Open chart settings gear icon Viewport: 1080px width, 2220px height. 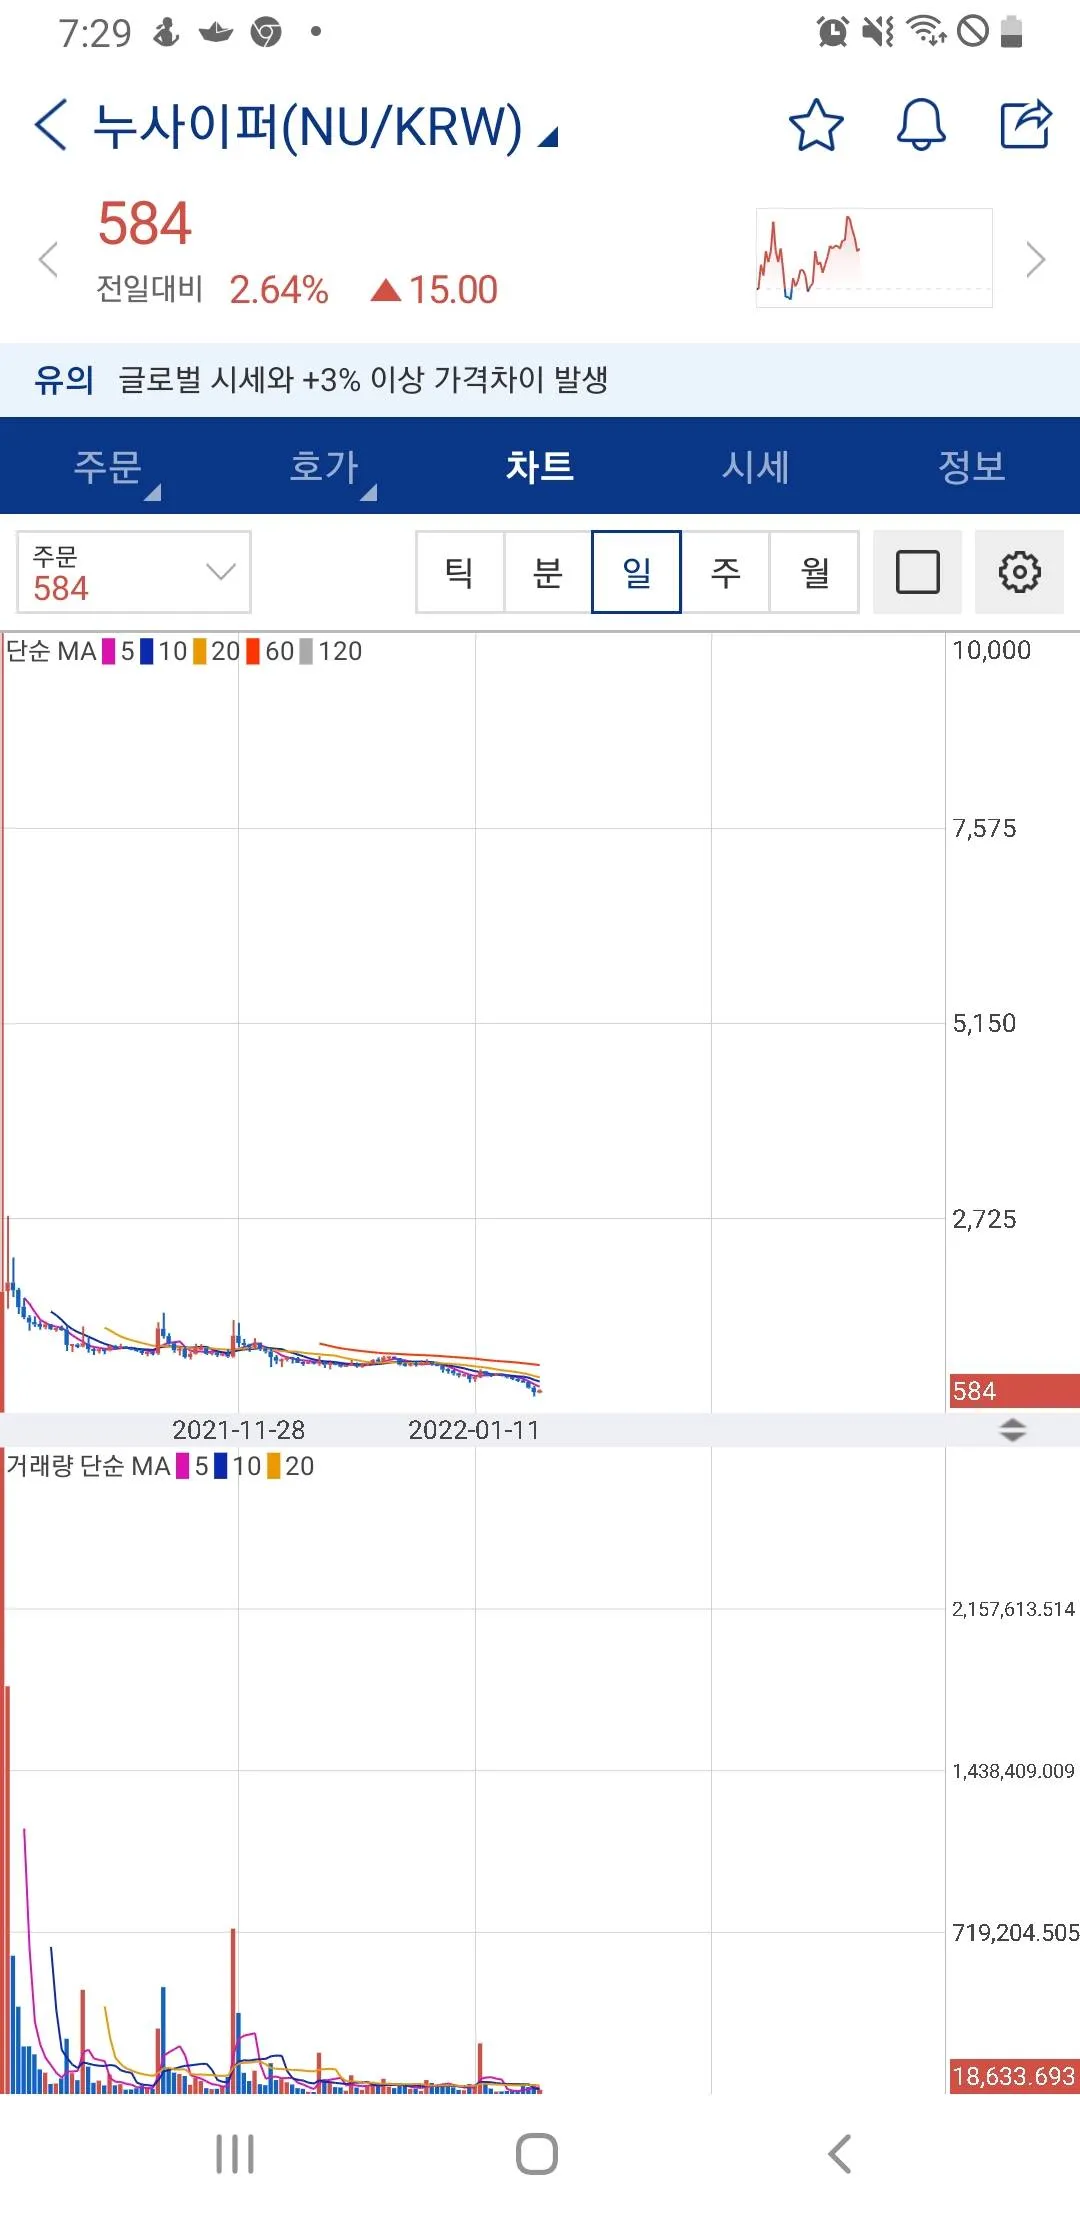(x=1019, y=572)
